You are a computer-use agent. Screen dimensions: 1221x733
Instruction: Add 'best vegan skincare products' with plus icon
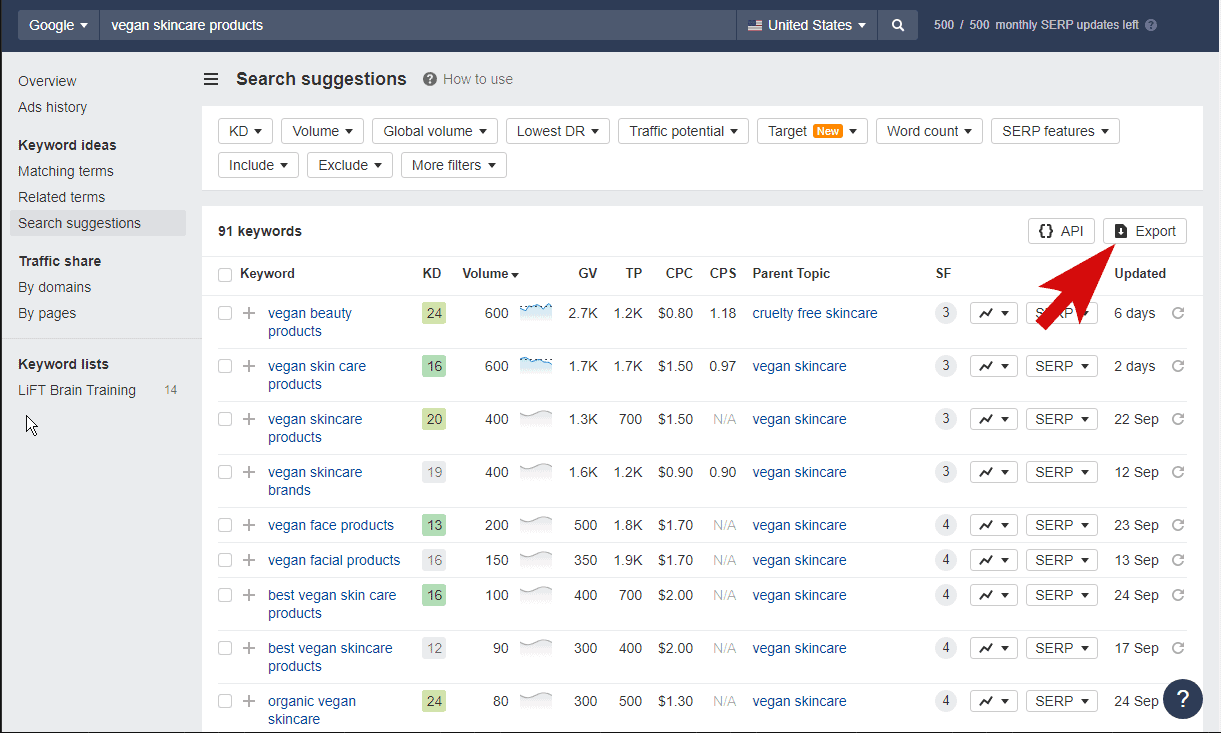tap(249, 648)
